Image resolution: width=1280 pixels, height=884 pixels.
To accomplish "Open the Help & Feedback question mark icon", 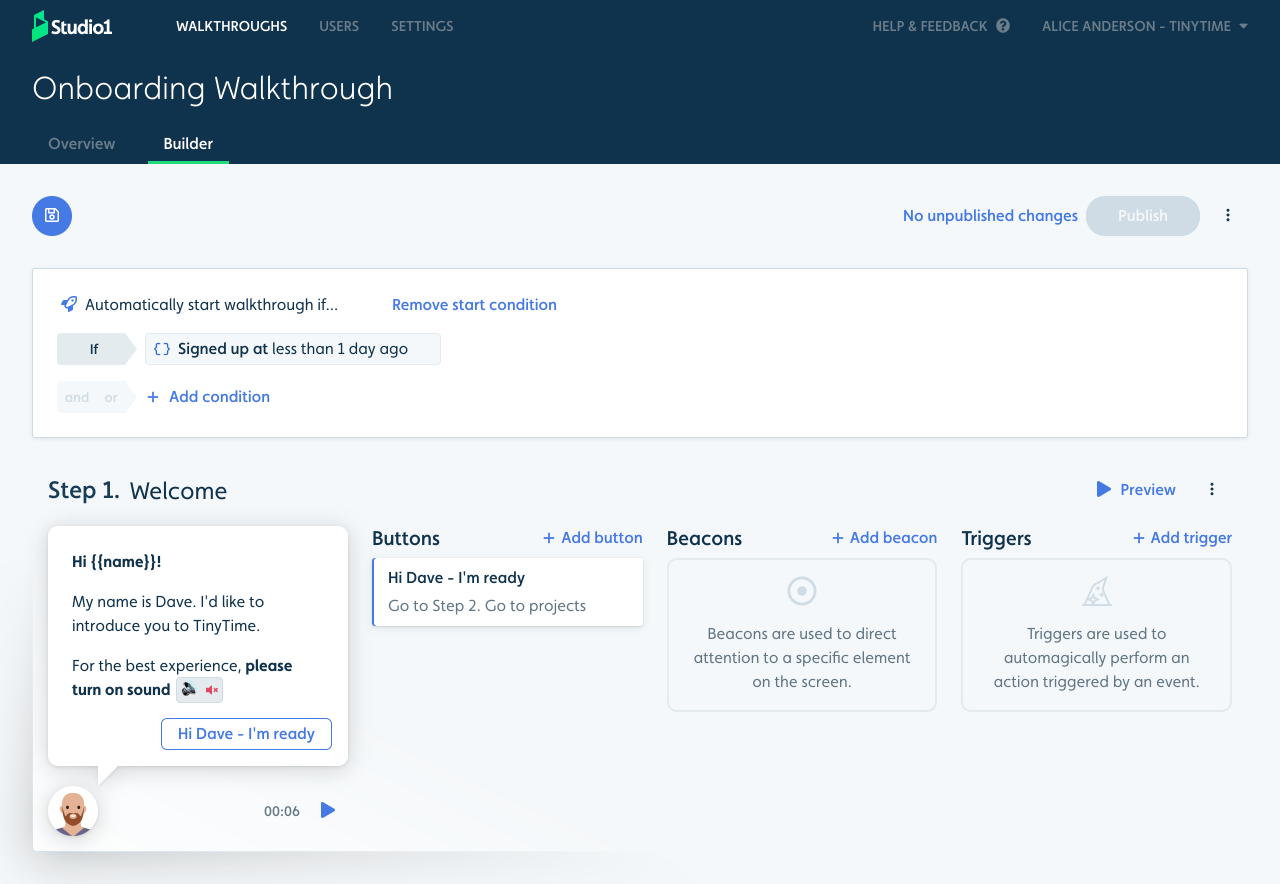I will (1003, 26).
